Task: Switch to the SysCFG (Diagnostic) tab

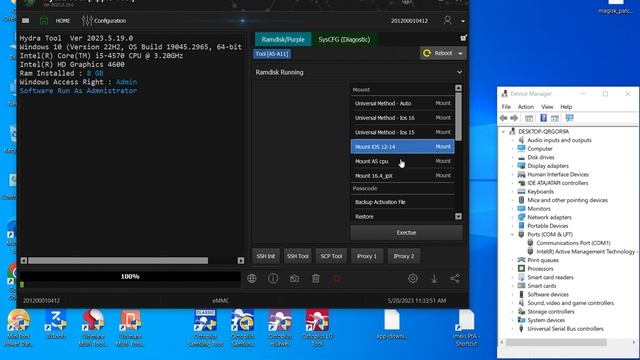Action: click(344, 40)
